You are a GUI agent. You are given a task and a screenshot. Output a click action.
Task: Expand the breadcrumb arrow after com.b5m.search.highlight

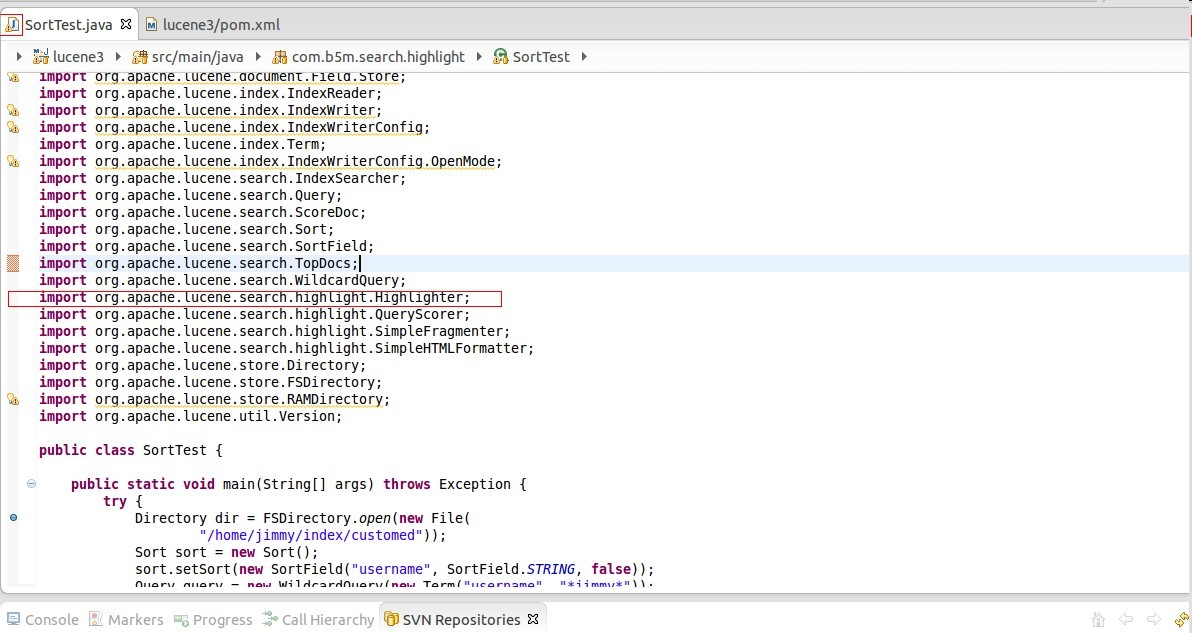click(x=479, y=56)
